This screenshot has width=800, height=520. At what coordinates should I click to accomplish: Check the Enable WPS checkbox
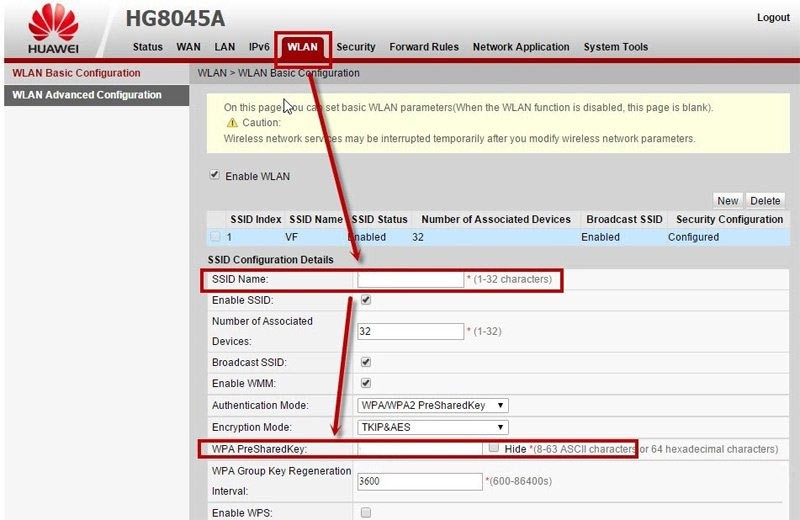pos(366,512)
